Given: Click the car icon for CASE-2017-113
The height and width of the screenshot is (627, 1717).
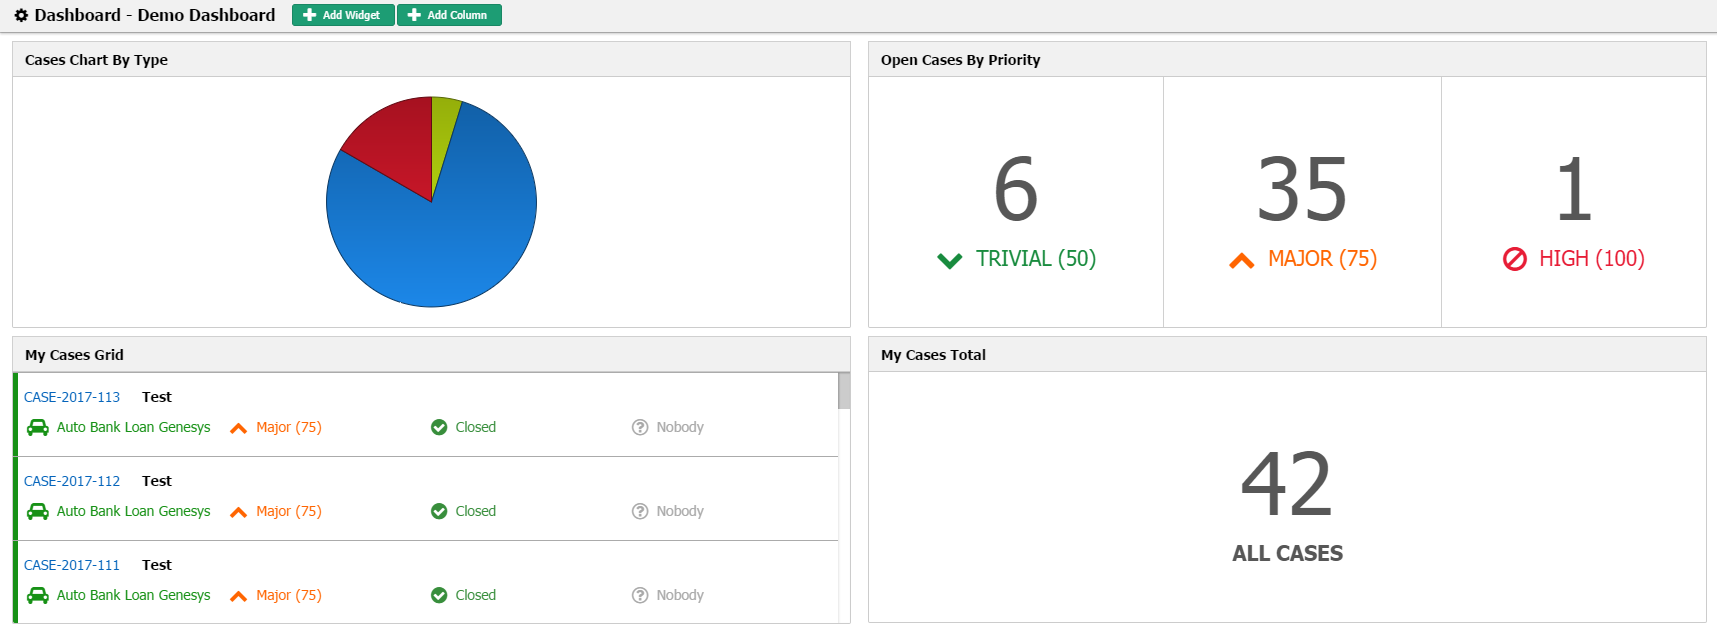Looking at the screenshot, I should 38,427.
